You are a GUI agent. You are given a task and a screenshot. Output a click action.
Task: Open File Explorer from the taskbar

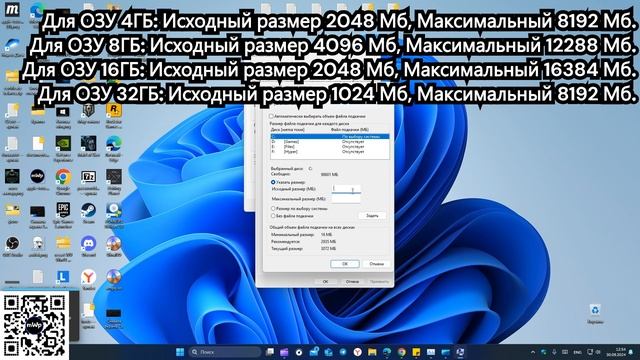coord(372,352)
